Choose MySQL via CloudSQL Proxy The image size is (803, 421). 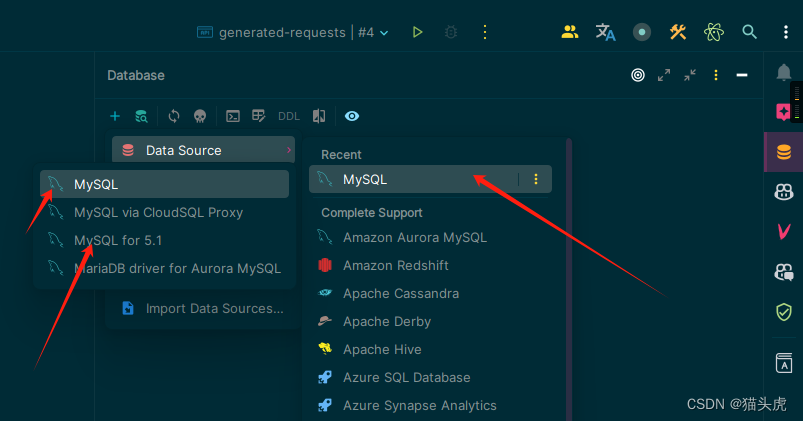[164, 212]
